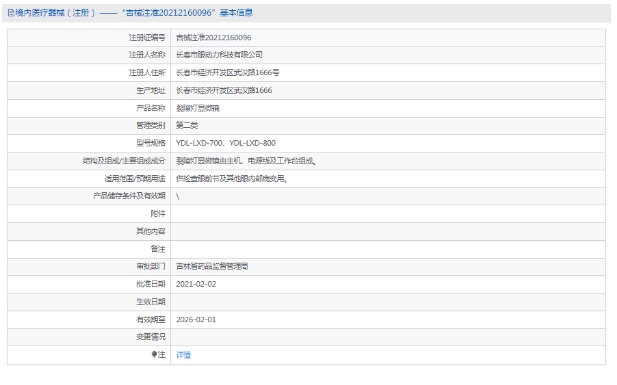Screen dimensions: 617x385
Task: Open the 详情 link in the last row
Action: [x=183, y=355]
